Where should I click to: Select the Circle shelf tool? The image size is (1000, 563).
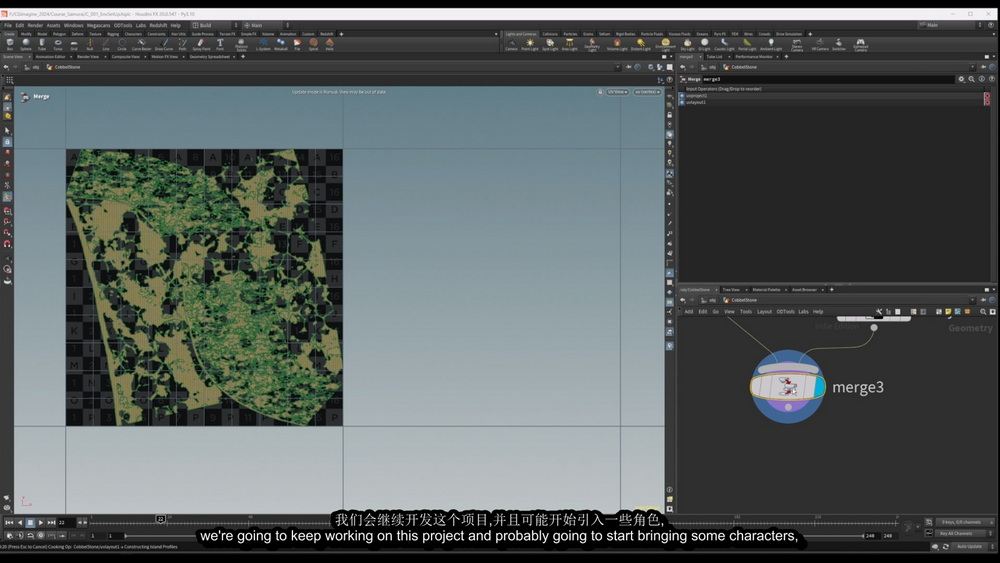tap(122, 44)
